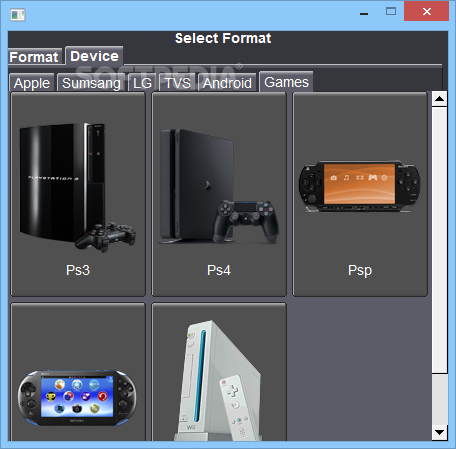
Task: Open the Device tab
Action: tap(94, 56)
